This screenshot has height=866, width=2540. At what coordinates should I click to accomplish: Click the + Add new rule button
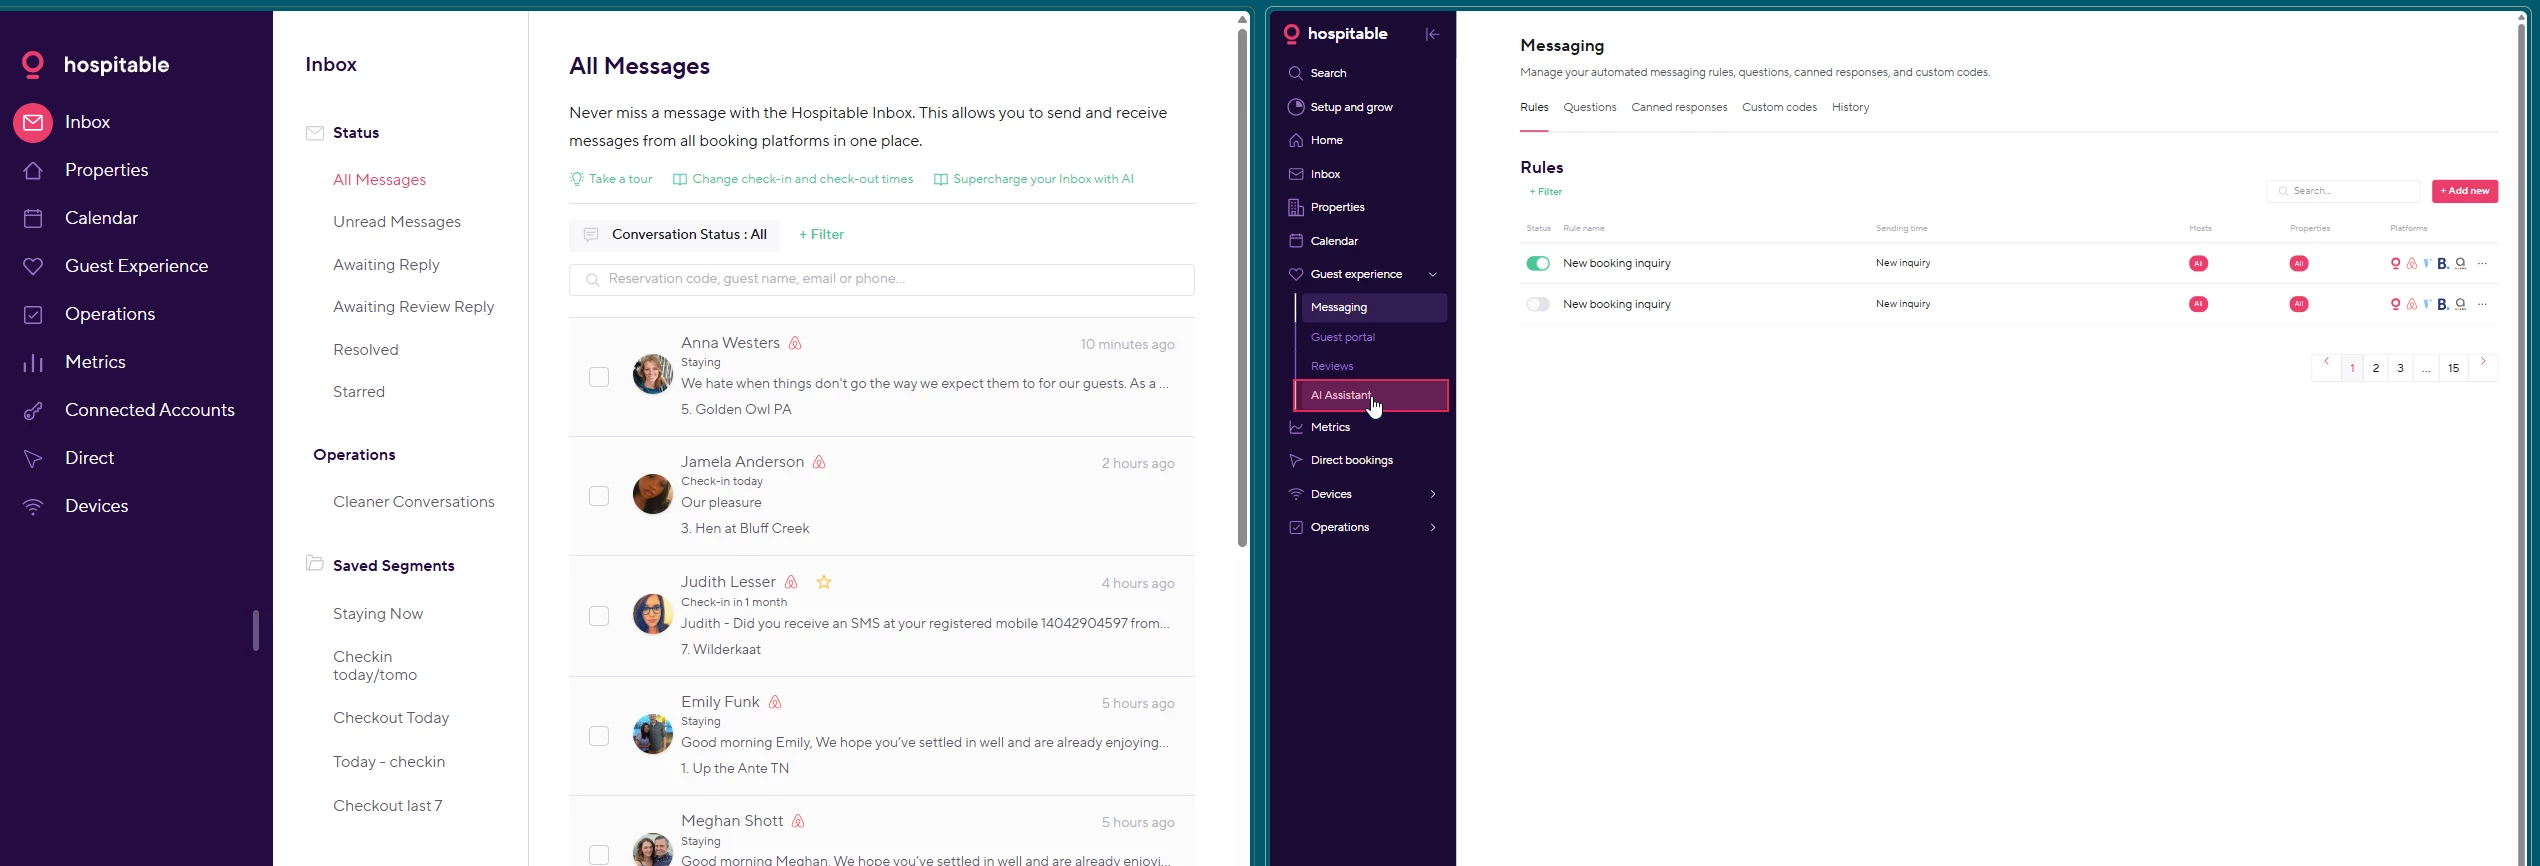click(x=2464, y=191)
